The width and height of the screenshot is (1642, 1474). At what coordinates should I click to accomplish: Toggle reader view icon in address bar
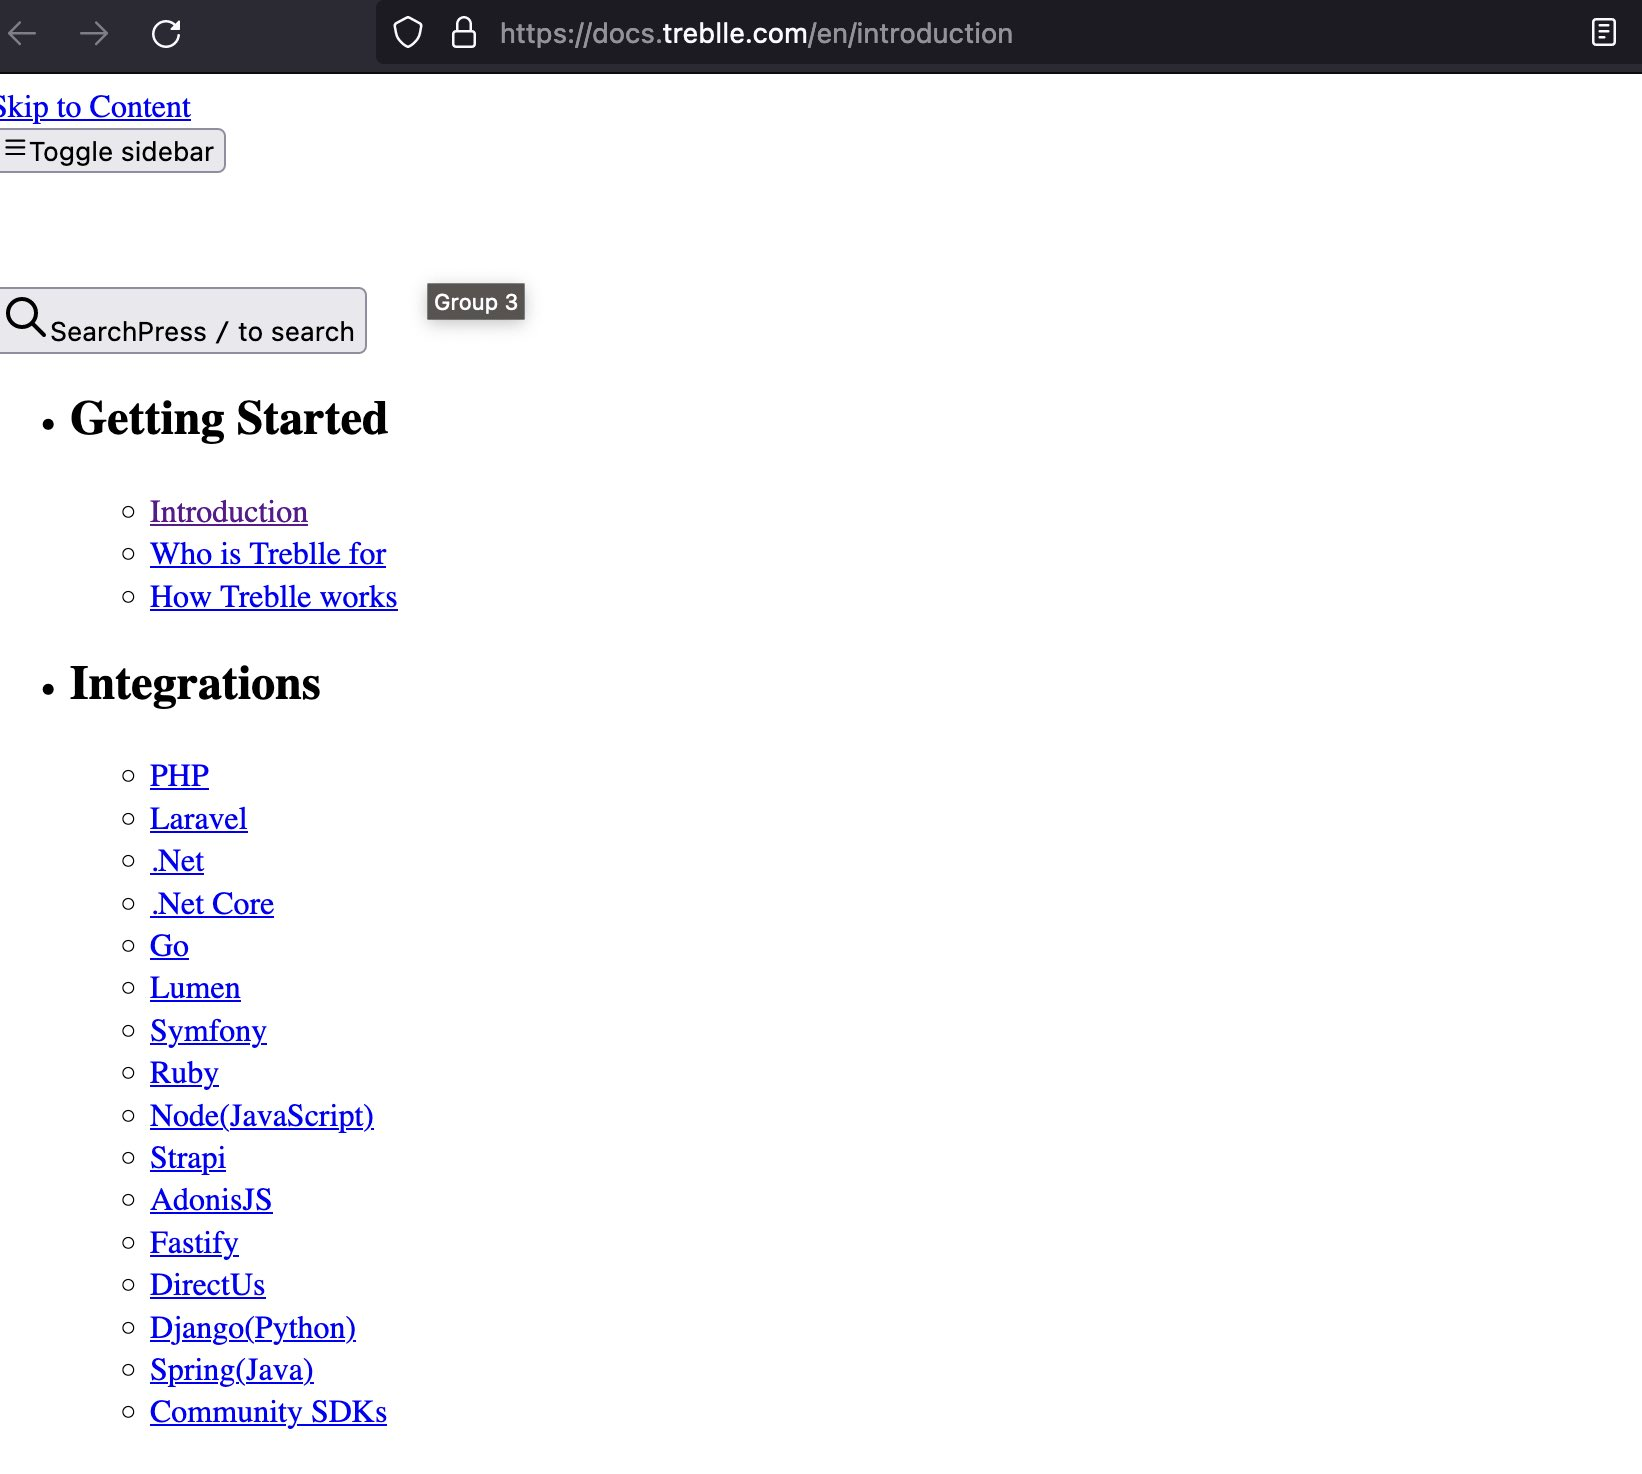[x=1603, y=33]
